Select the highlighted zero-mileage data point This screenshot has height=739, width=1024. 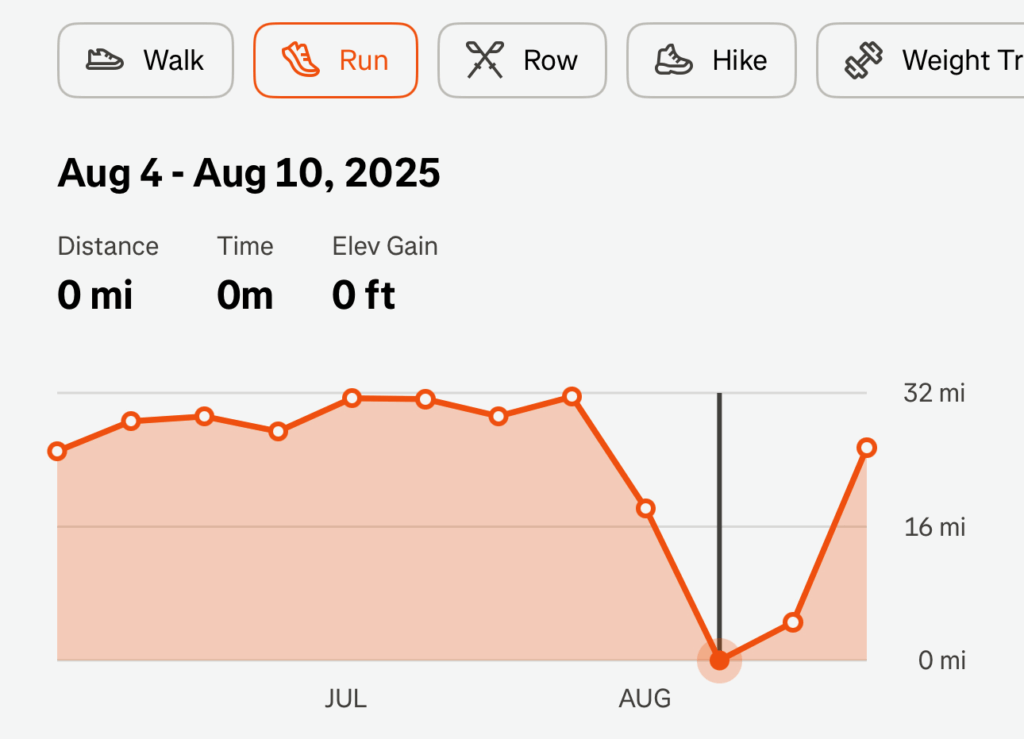point(720,659)
